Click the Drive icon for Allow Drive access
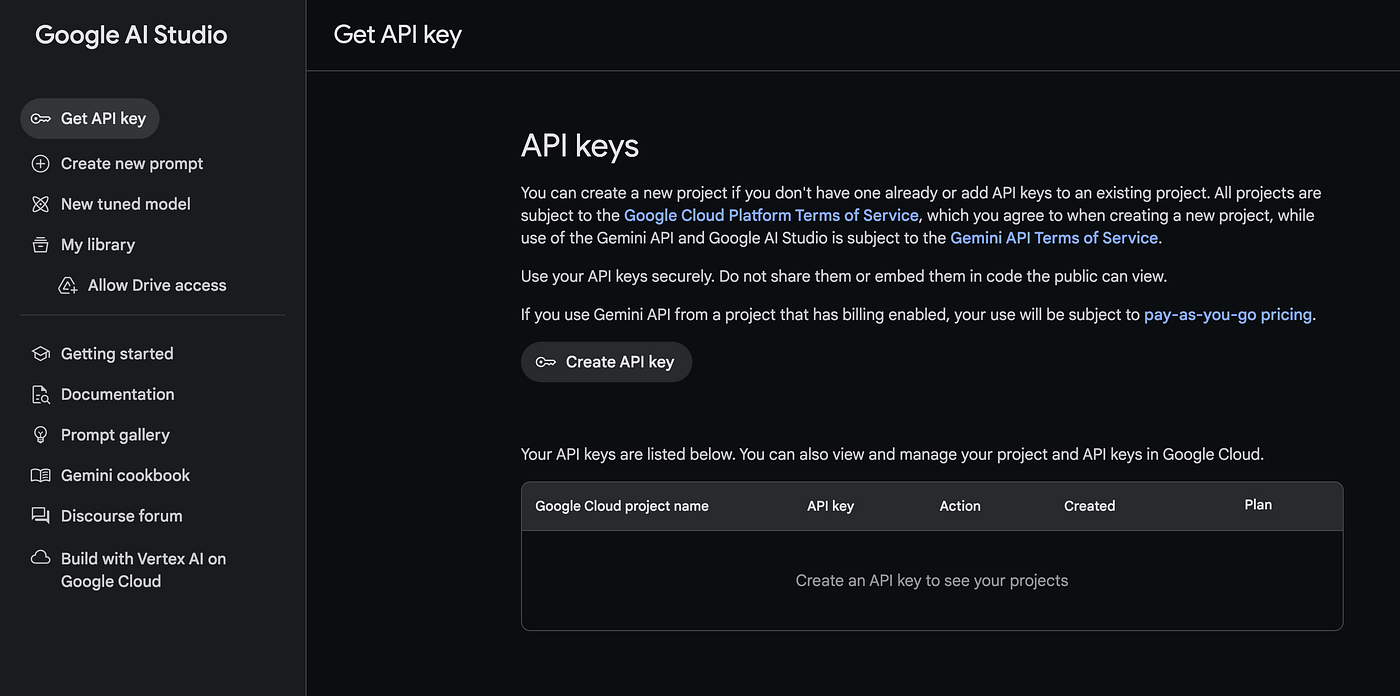 [68, 285]
